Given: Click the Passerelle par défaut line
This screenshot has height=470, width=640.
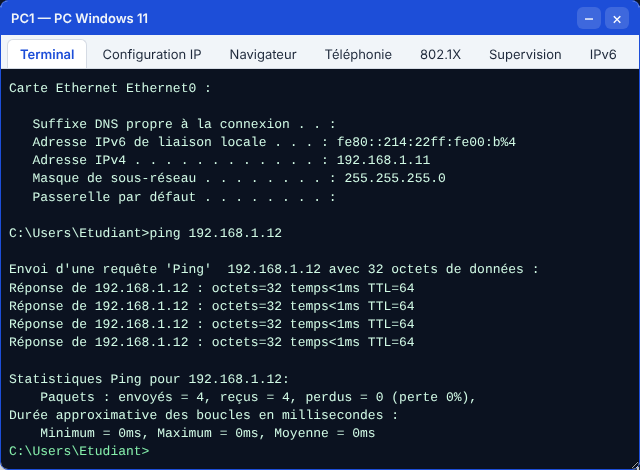Looking at the screenshot, I should (x=184, y=197).
